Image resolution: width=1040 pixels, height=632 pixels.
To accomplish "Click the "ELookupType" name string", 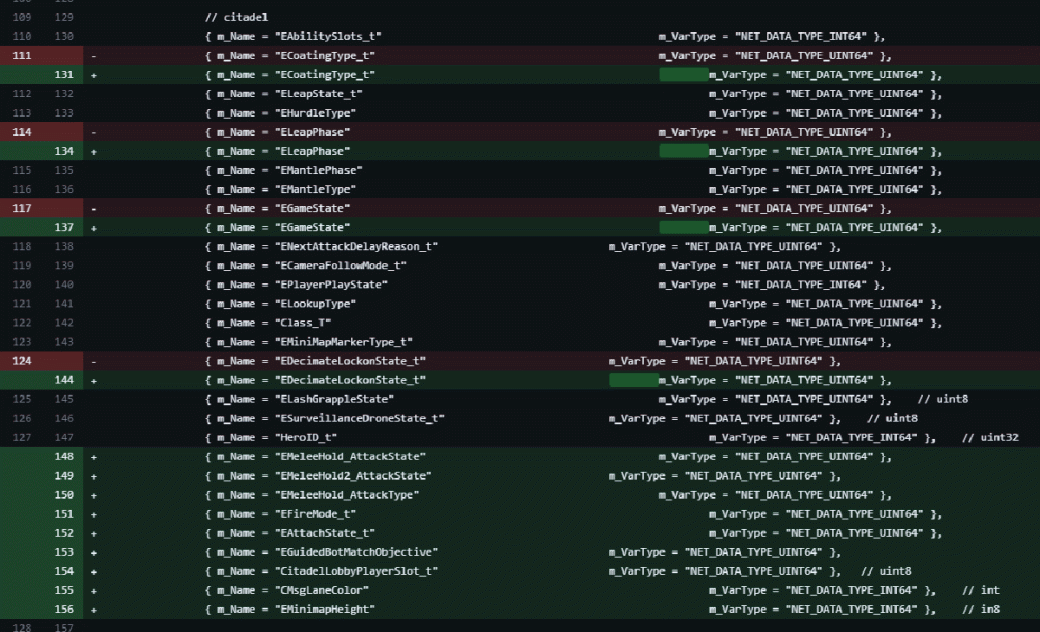I will tap(316, 304).
